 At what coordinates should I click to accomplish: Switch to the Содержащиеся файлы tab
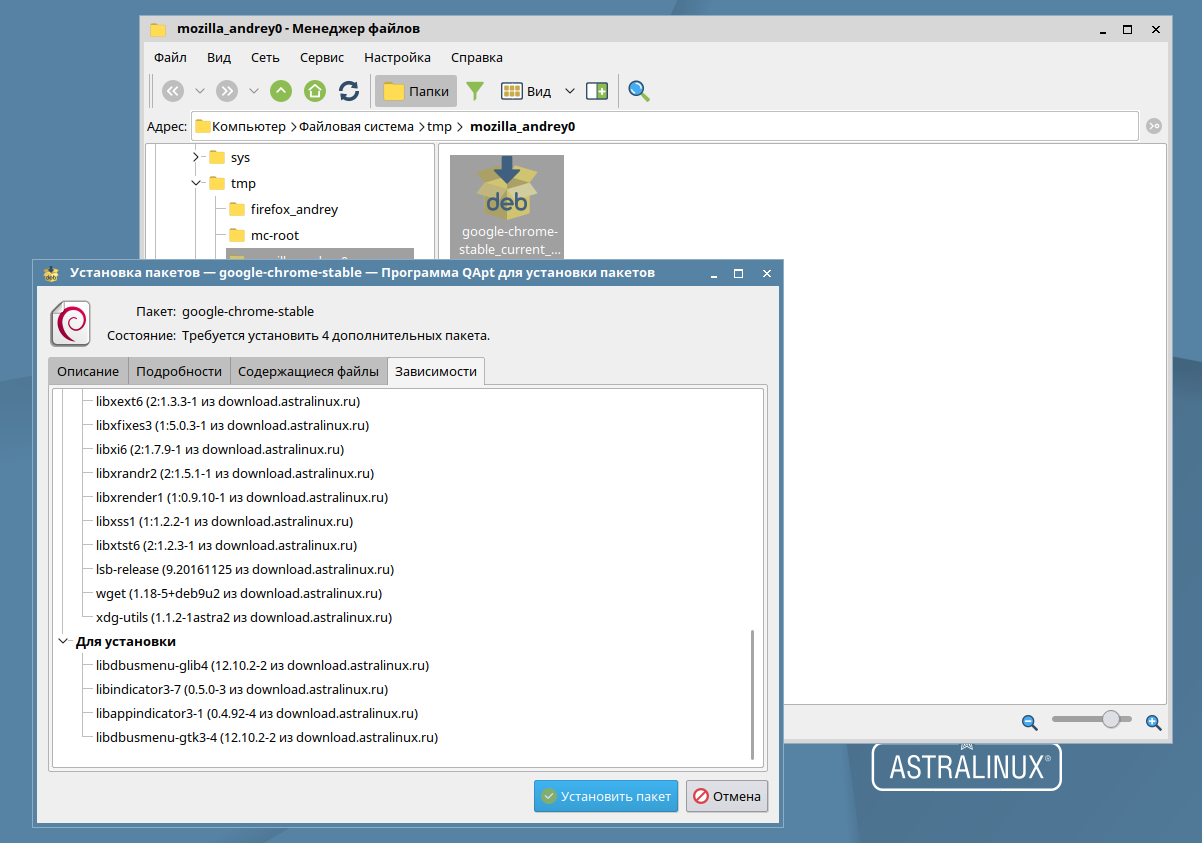pos(309,371)
